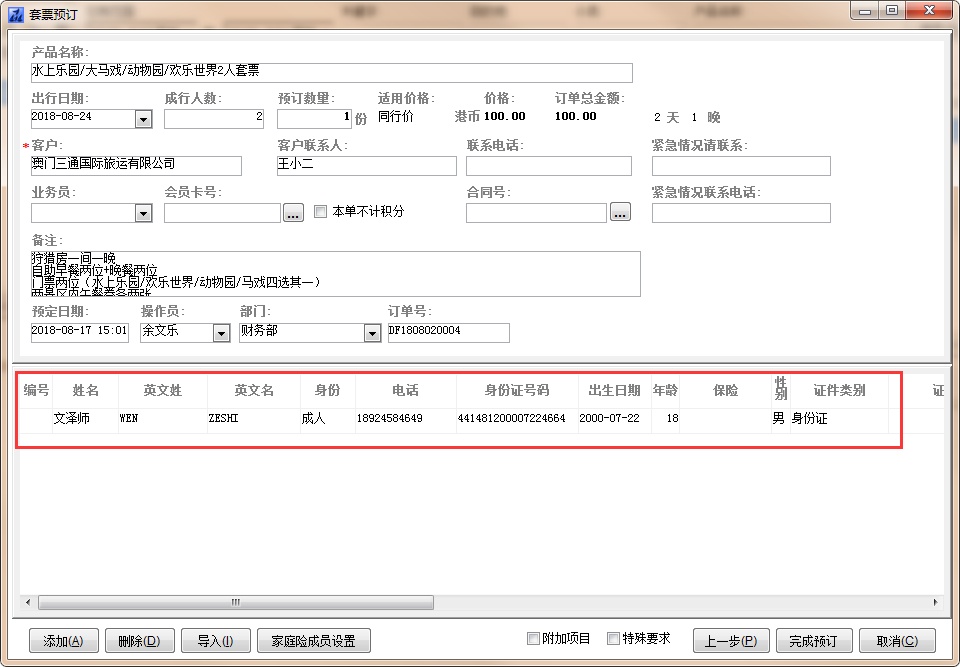Click the 紧急情况联系电话 field
The width and height of the screenshot is (960, 667).
(741, 213)
